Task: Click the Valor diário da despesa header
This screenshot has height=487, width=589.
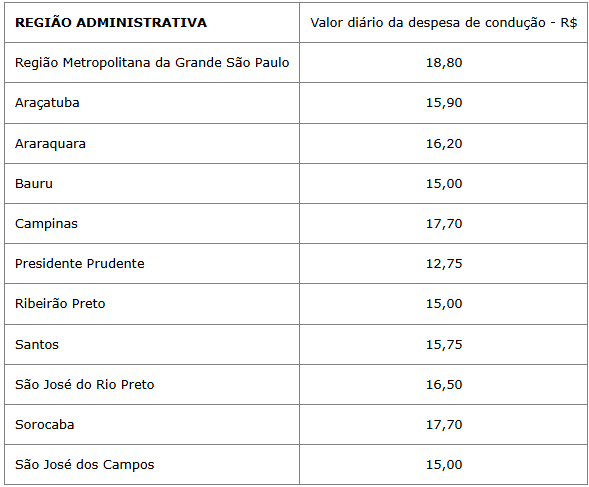Action: point(443,23)
